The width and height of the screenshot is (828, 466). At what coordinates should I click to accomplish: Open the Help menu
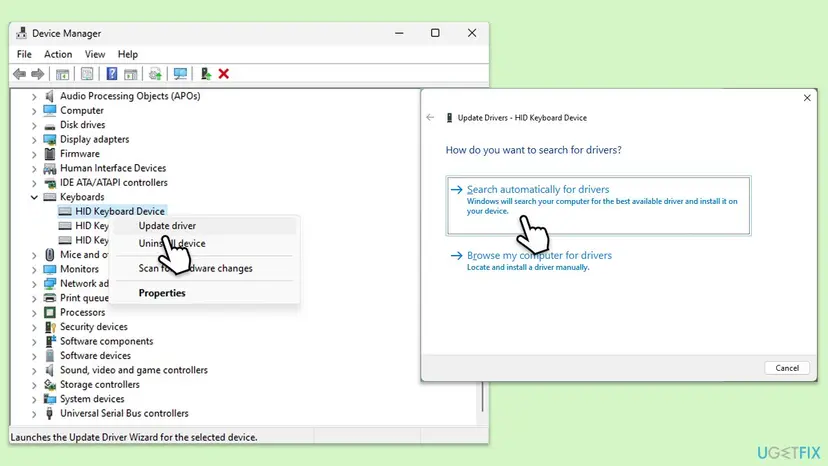coord(128,54)
